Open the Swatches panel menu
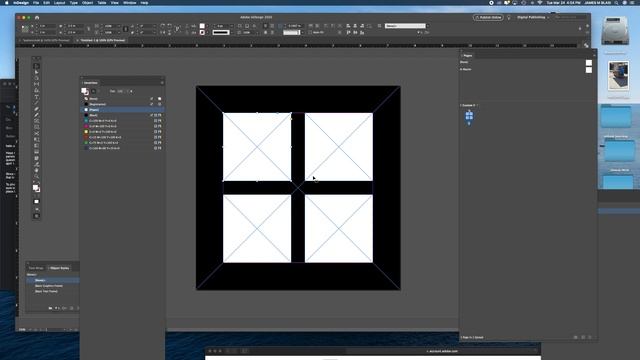Viewport: 640px width, 360px height. point(162,83)
